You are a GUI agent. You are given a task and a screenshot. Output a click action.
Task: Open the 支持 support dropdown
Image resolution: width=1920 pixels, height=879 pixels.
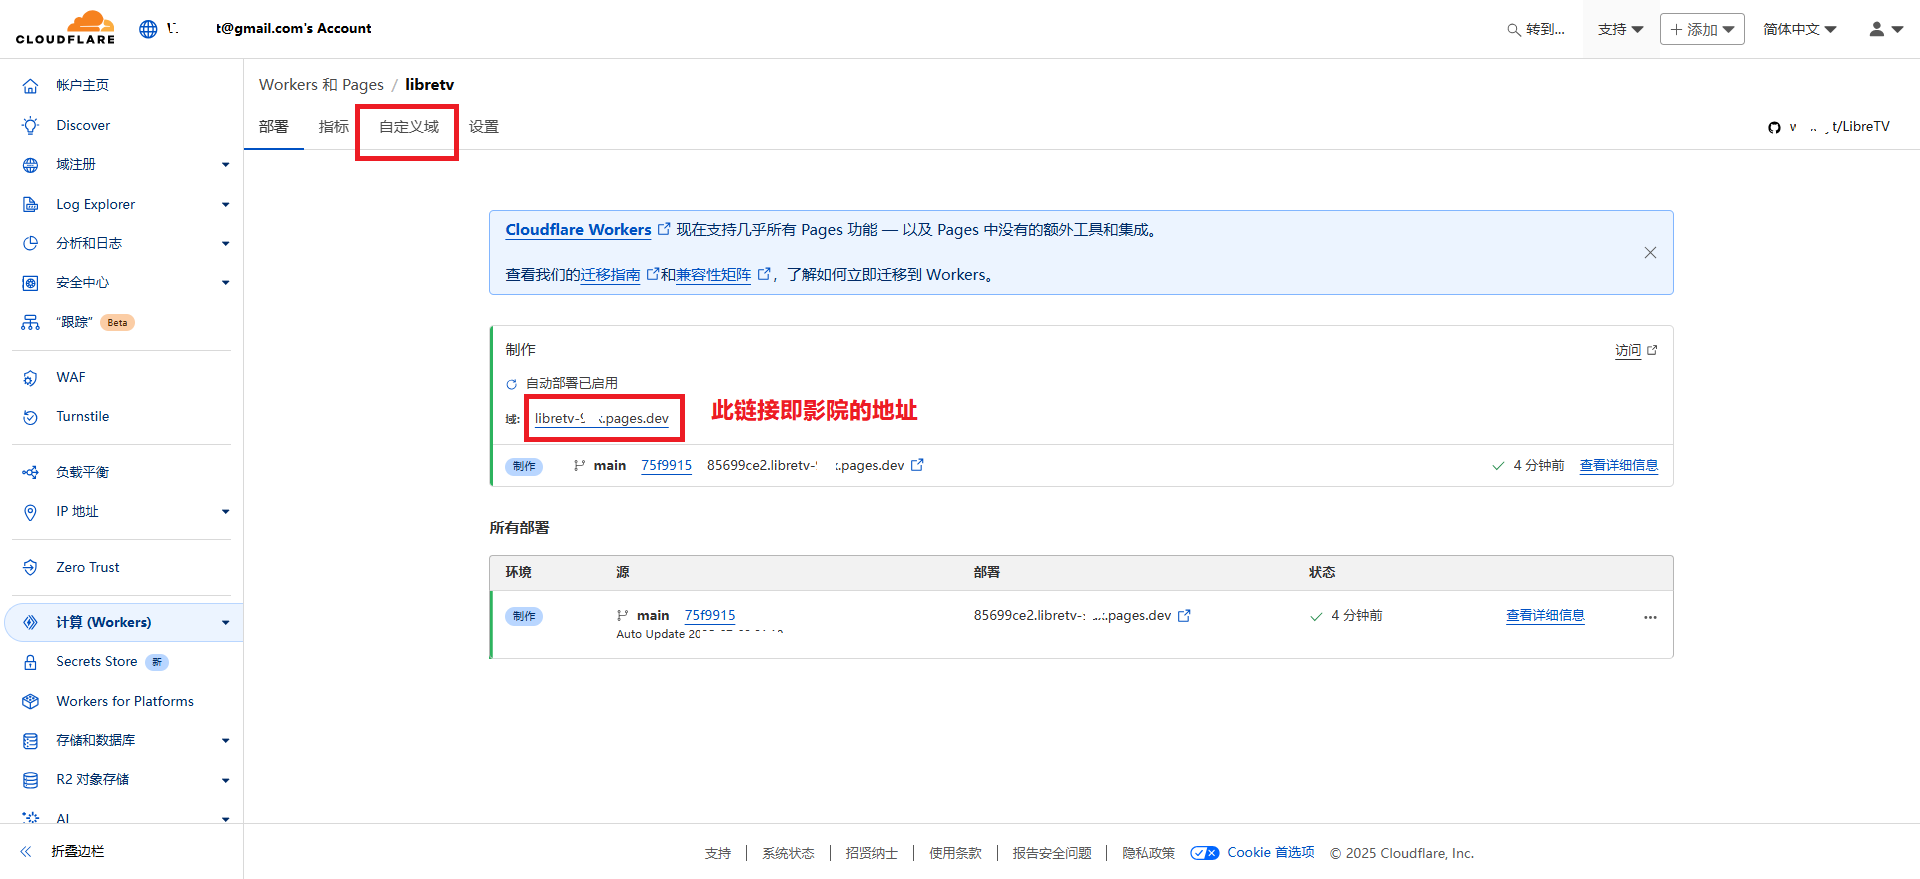(1620, 29)
